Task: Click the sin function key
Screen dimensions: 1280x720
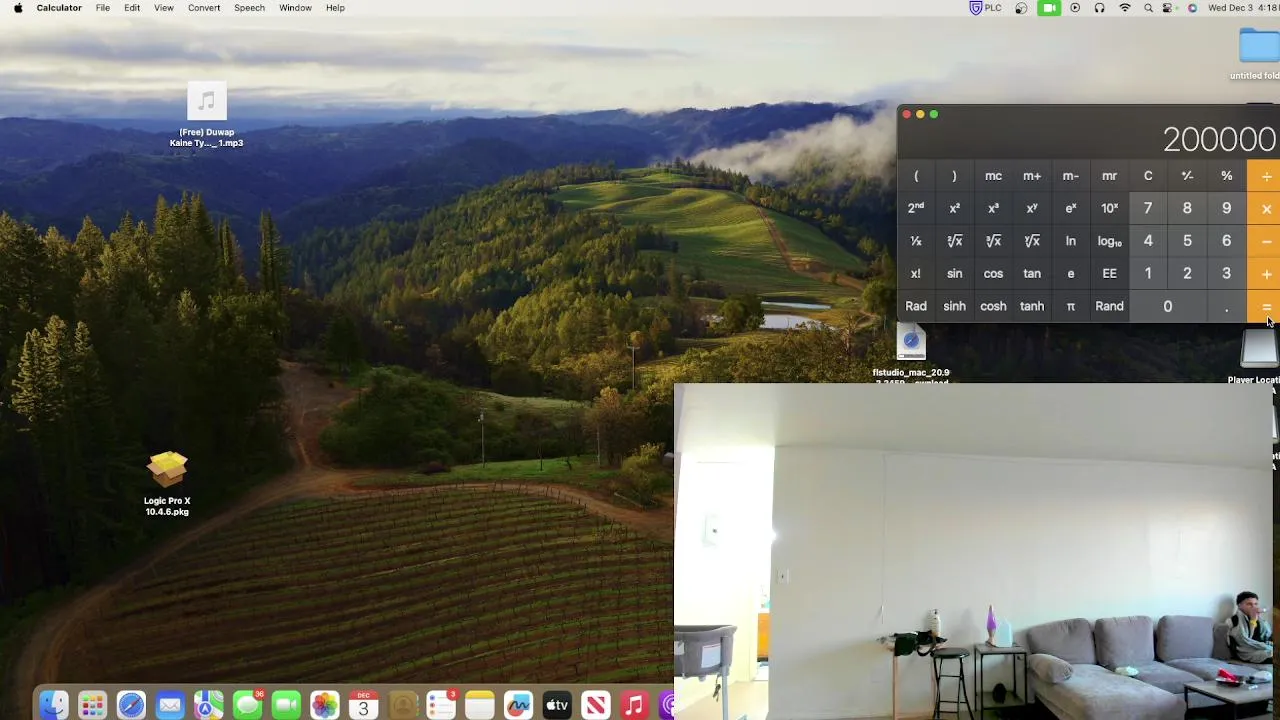Action: coord(954,274)
